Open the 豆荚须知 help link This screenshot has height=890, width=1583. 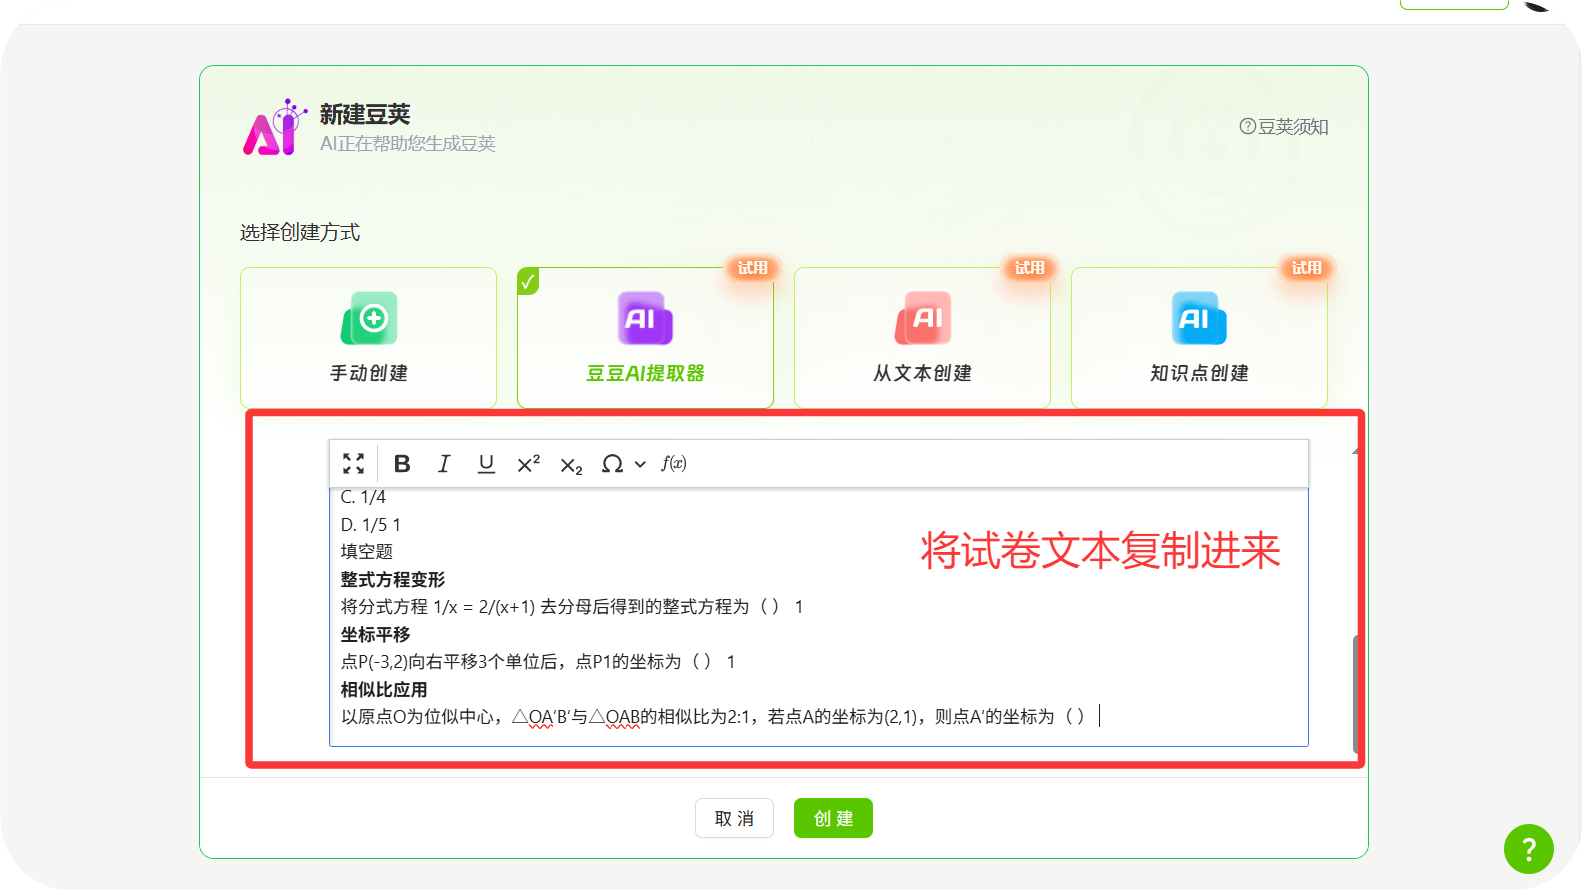tap(1284, 127)
